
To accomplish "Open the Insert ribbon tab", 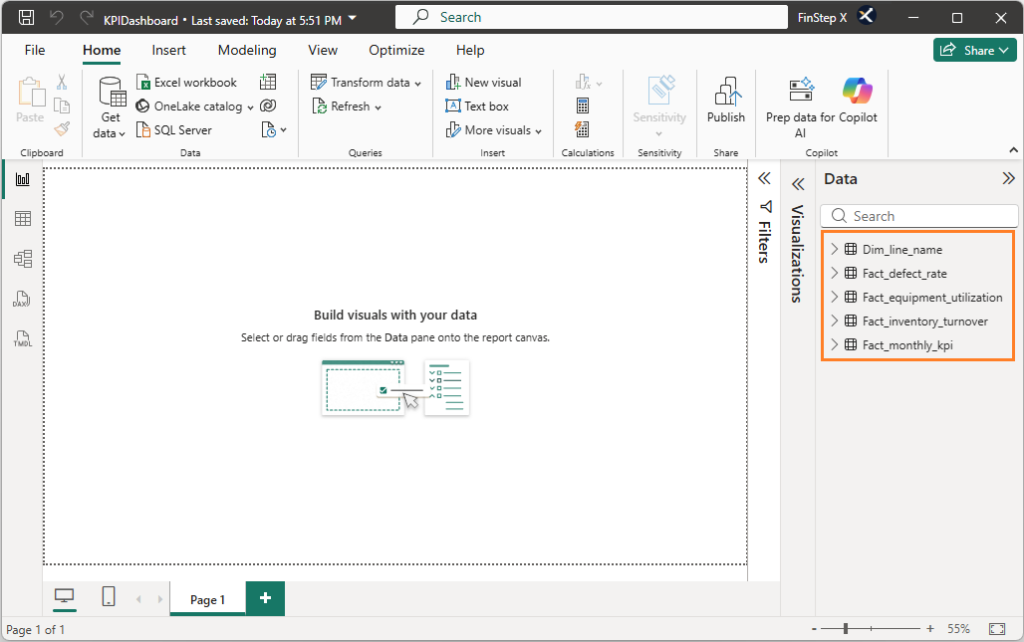I will (x=168, y=50).
